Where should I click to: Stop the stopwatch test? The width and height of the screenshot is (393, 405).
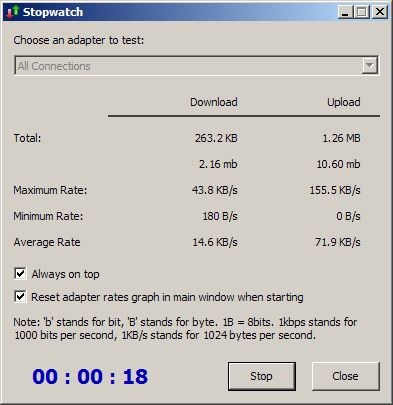tap(262, 376)
